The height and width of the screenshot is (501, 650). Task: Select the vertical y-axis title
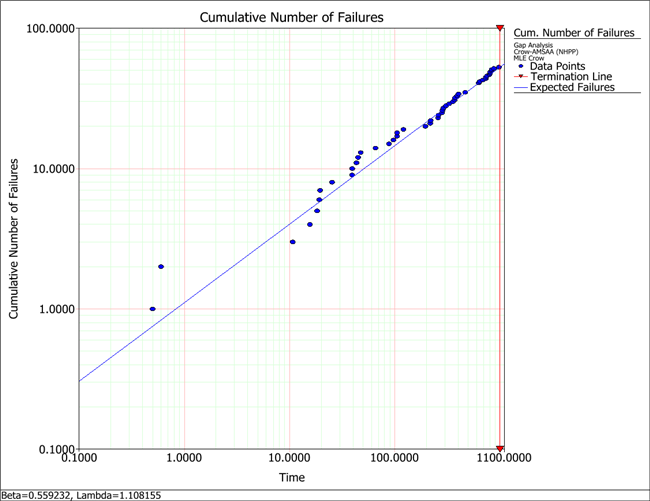tap(13, 240)
